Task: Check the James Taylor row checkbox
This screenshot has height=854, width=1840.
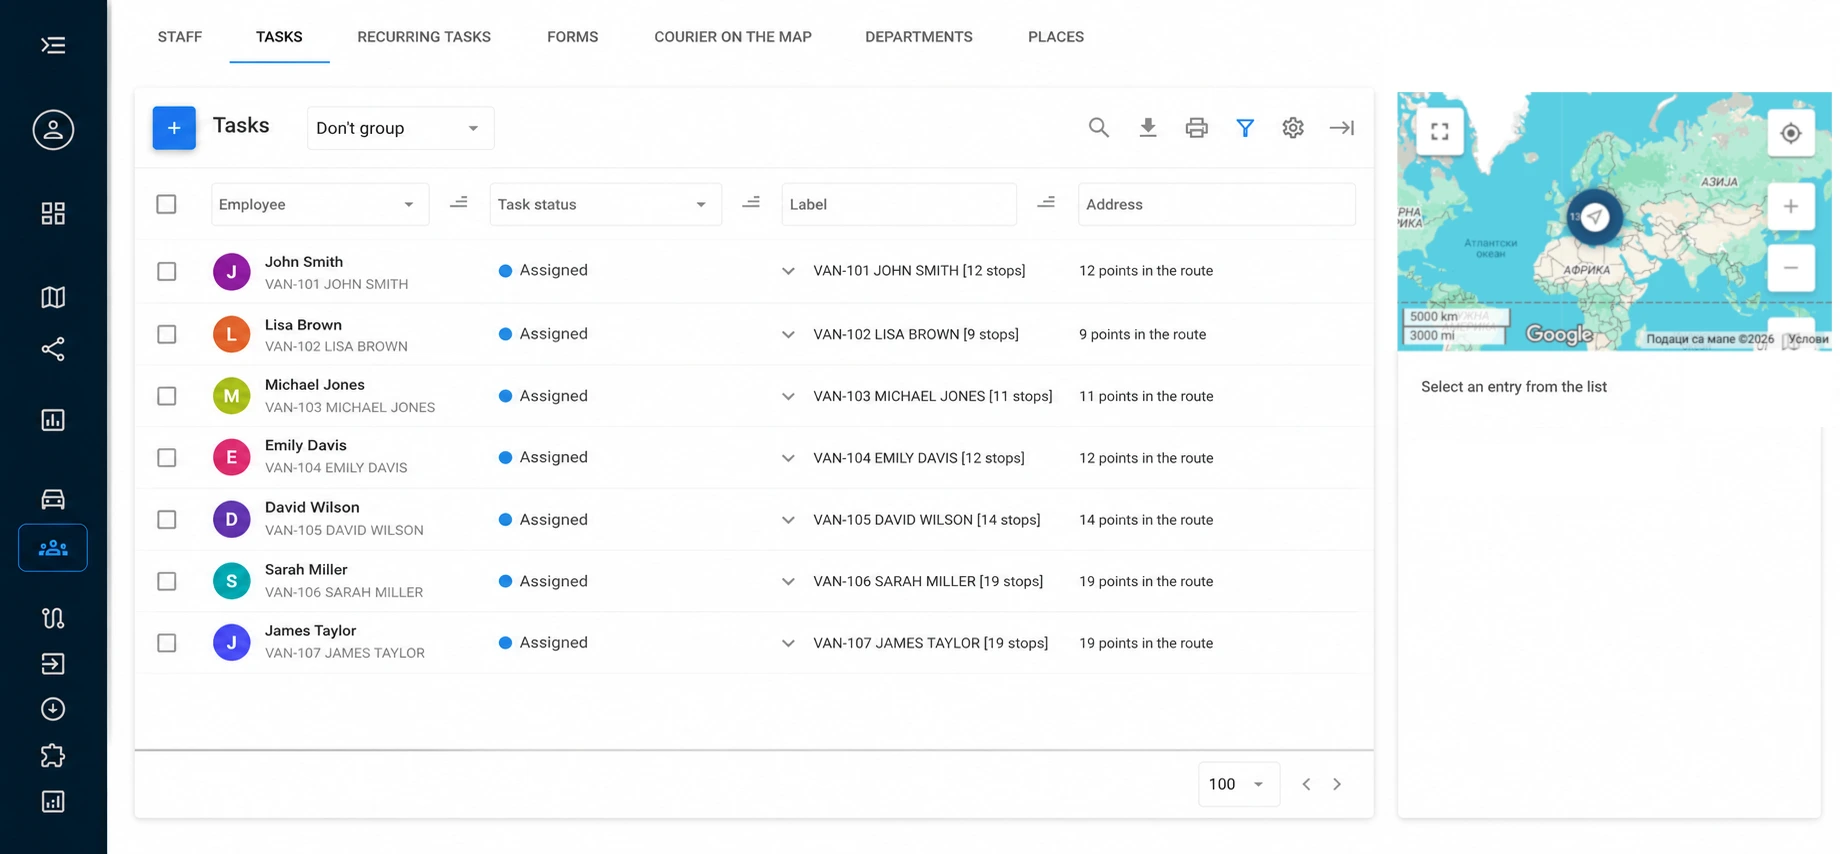Action: [167, 643]
